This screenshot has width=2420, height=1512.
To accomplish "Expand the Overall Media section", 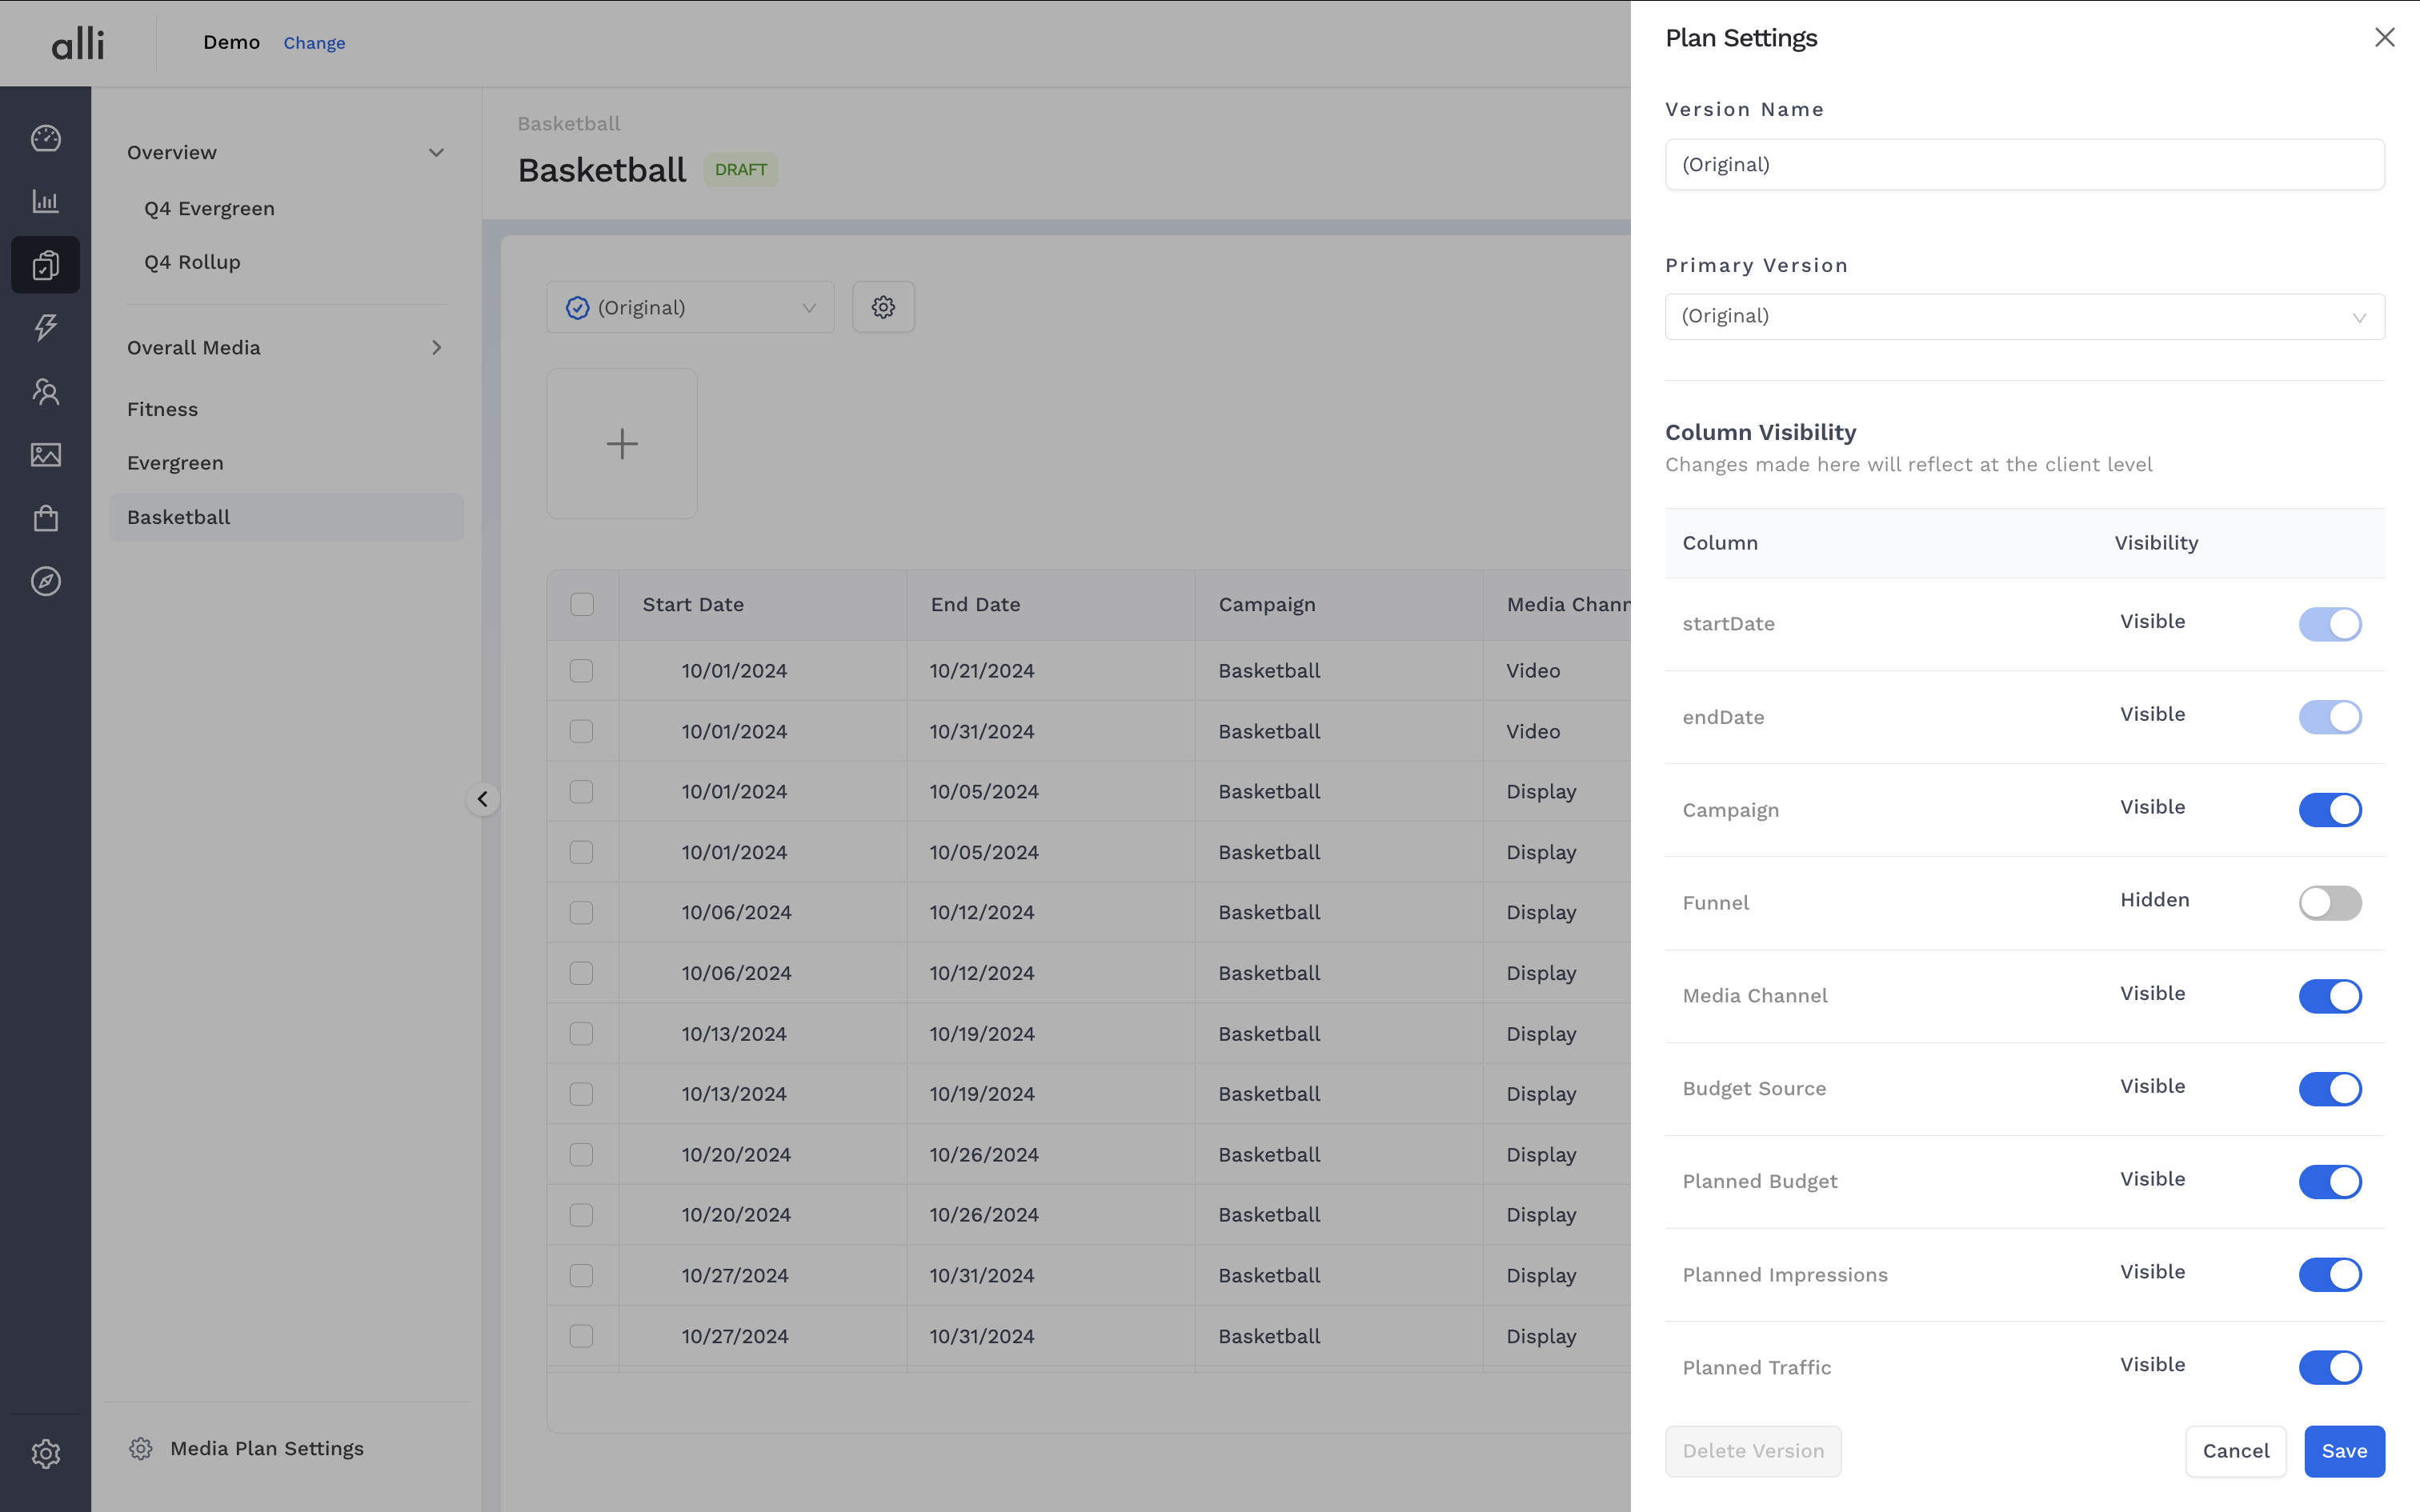I will point(436,348).
